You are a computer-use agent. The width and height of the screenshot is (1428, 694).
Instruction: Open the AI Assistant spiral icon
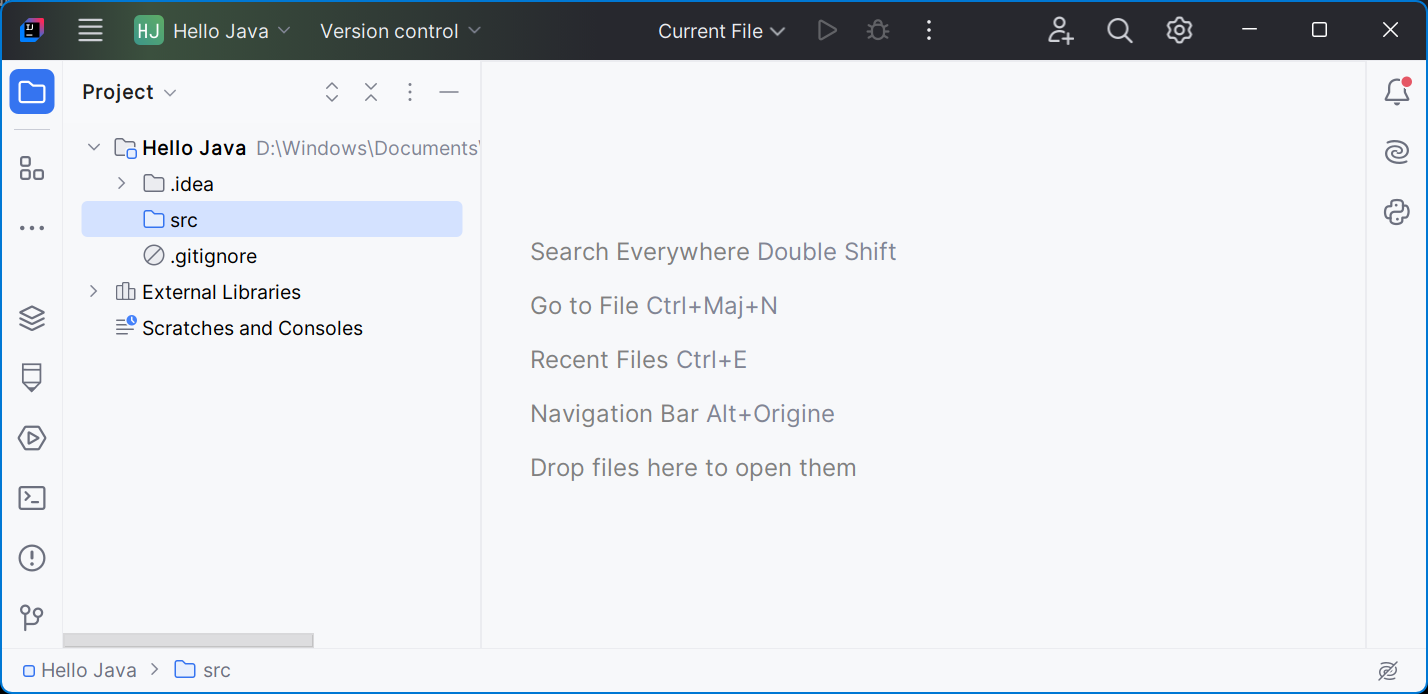(1396, 152)
